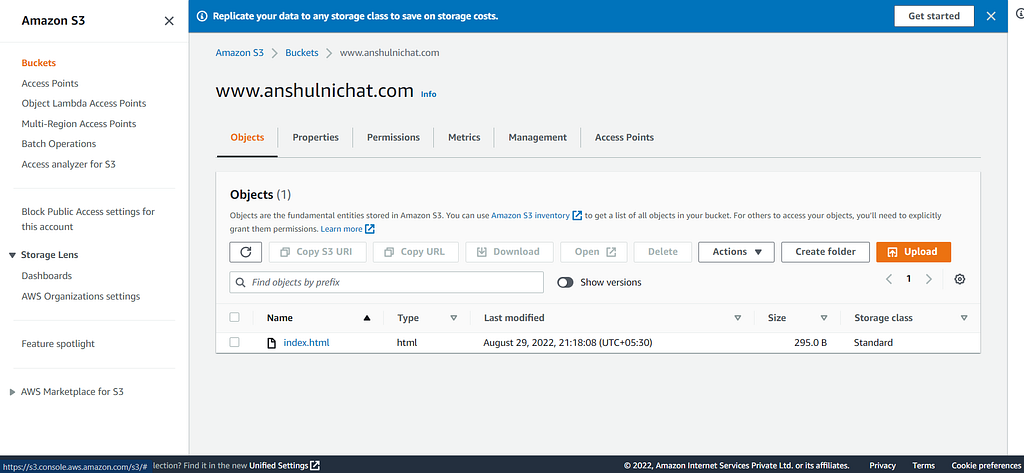The image size is (1024, 473).
Task: Open the Permissions tab
Action: click(393, 138)
